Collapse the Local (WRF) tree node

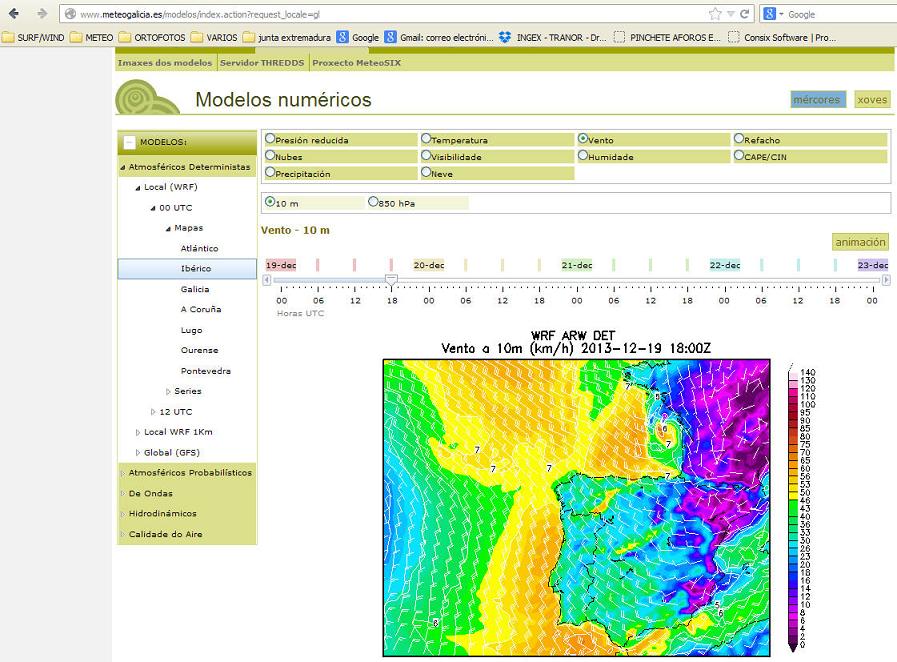pyautogui.click(x=137, y=188)
